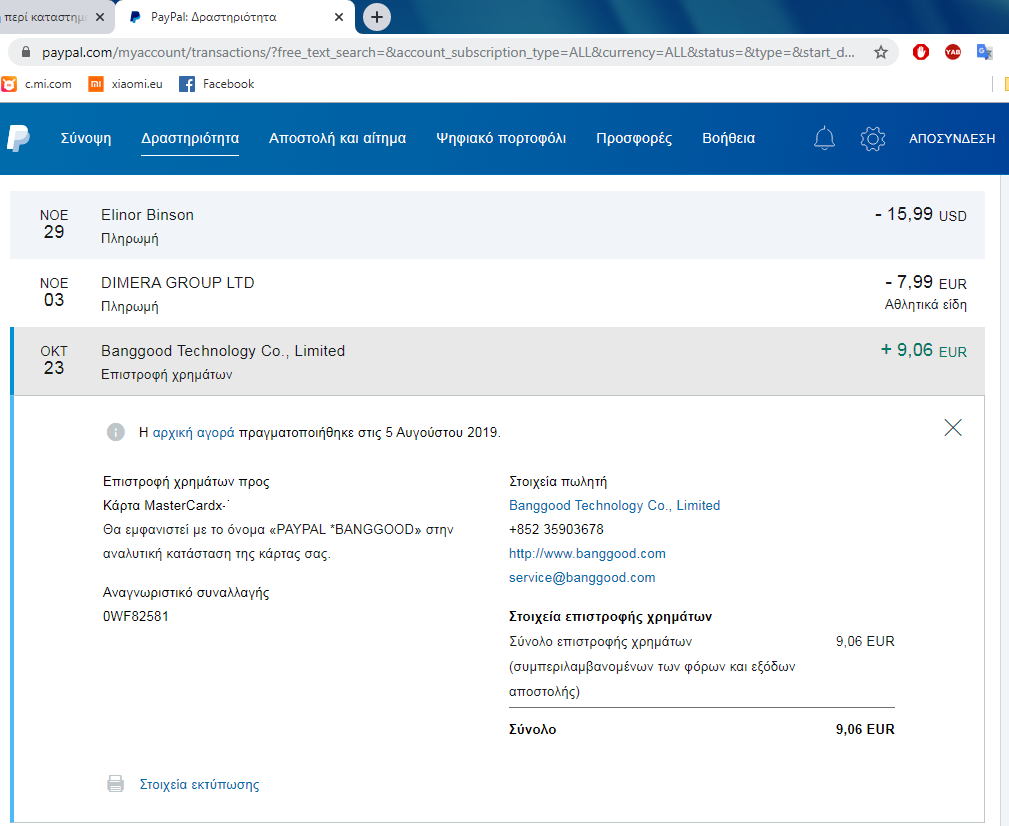Click ΑΠΟΣΥΝΔΕΣΗ to log out
Viewport: 1009px width, 826px height.
click(x=951, y=139)
